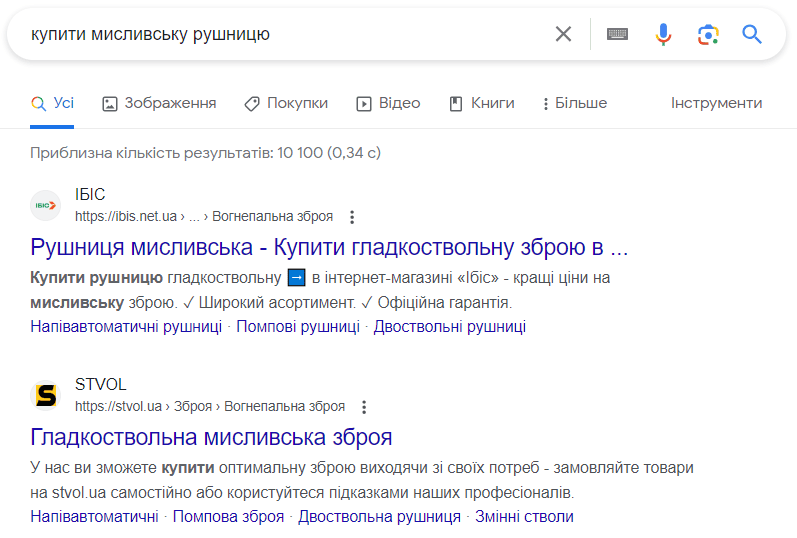Viewport: 797px width, 538px height.
Task: Go to the Книги tab
Action: (x=482, y=103)
